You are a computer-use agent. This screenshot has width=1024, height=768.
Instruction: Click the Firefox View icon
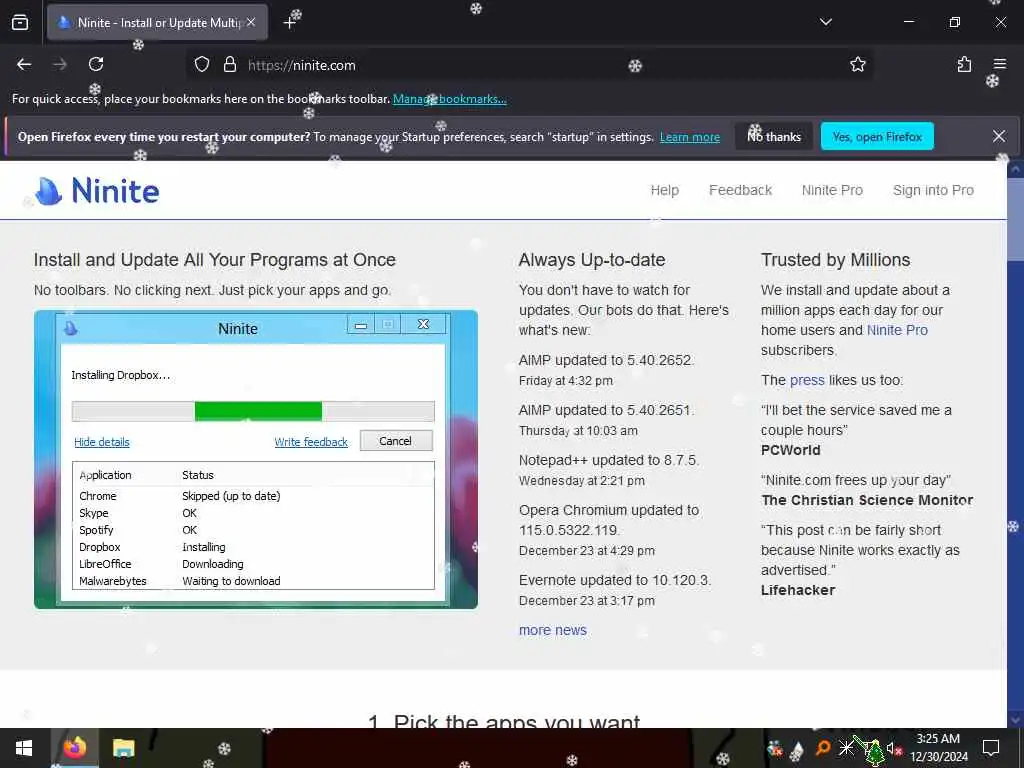click(20, 23)
